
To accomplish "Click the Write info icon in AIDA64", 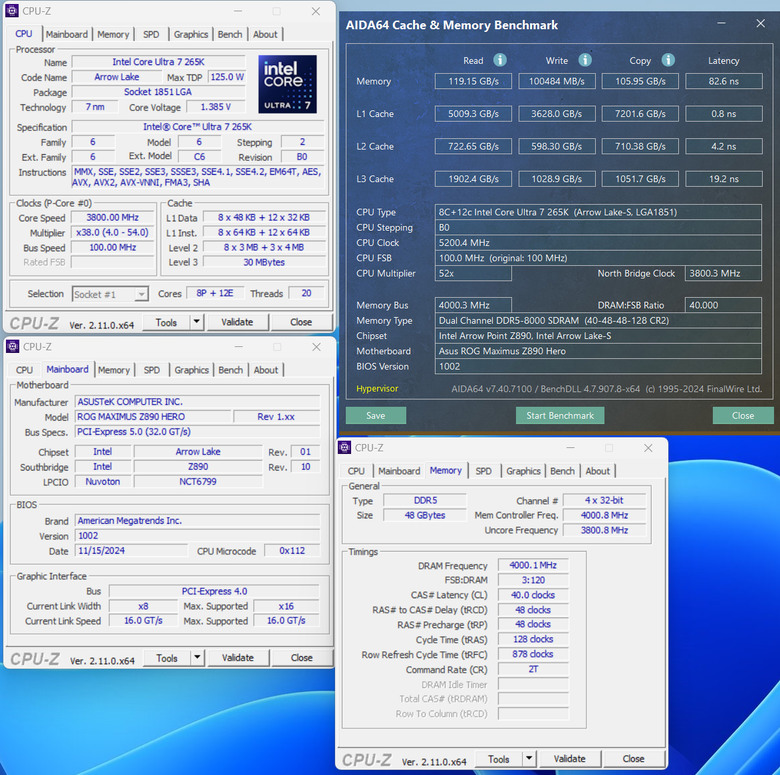I will (585, 60).
